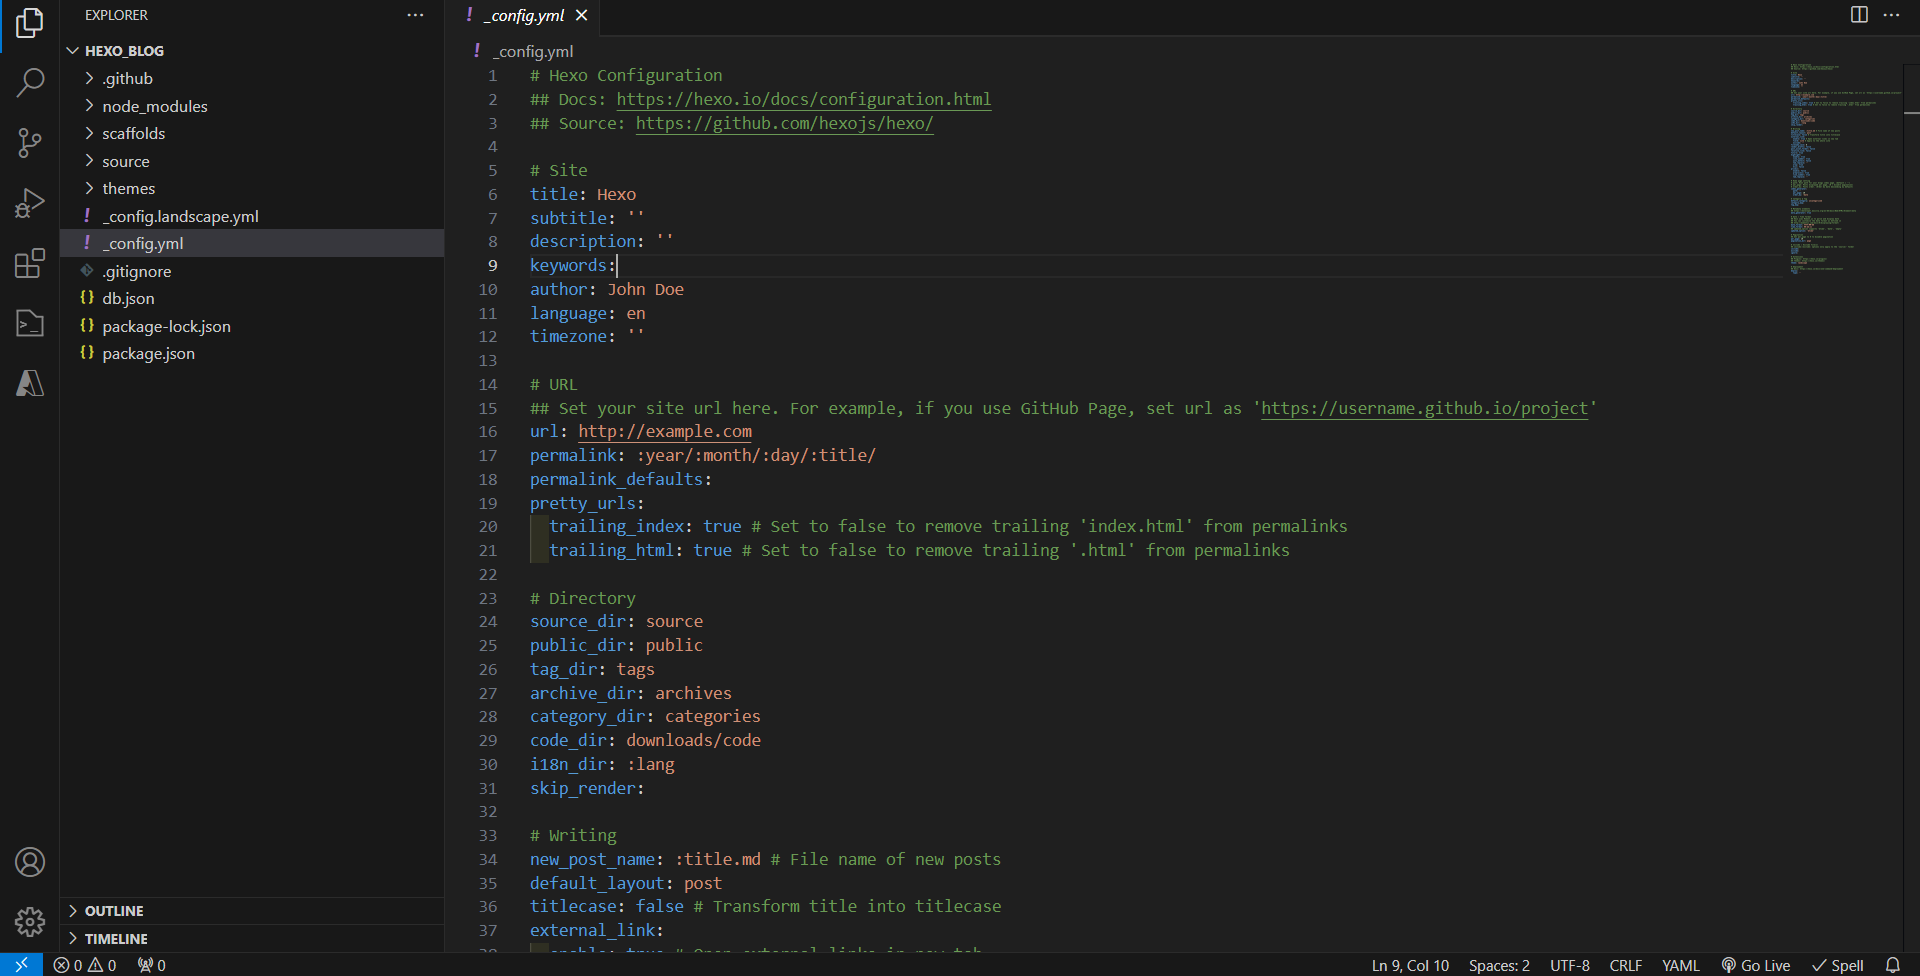The height and width of the screenshot is (976, 1920).
Task: Open the Manage gear icon
Action: coord(30,921)
